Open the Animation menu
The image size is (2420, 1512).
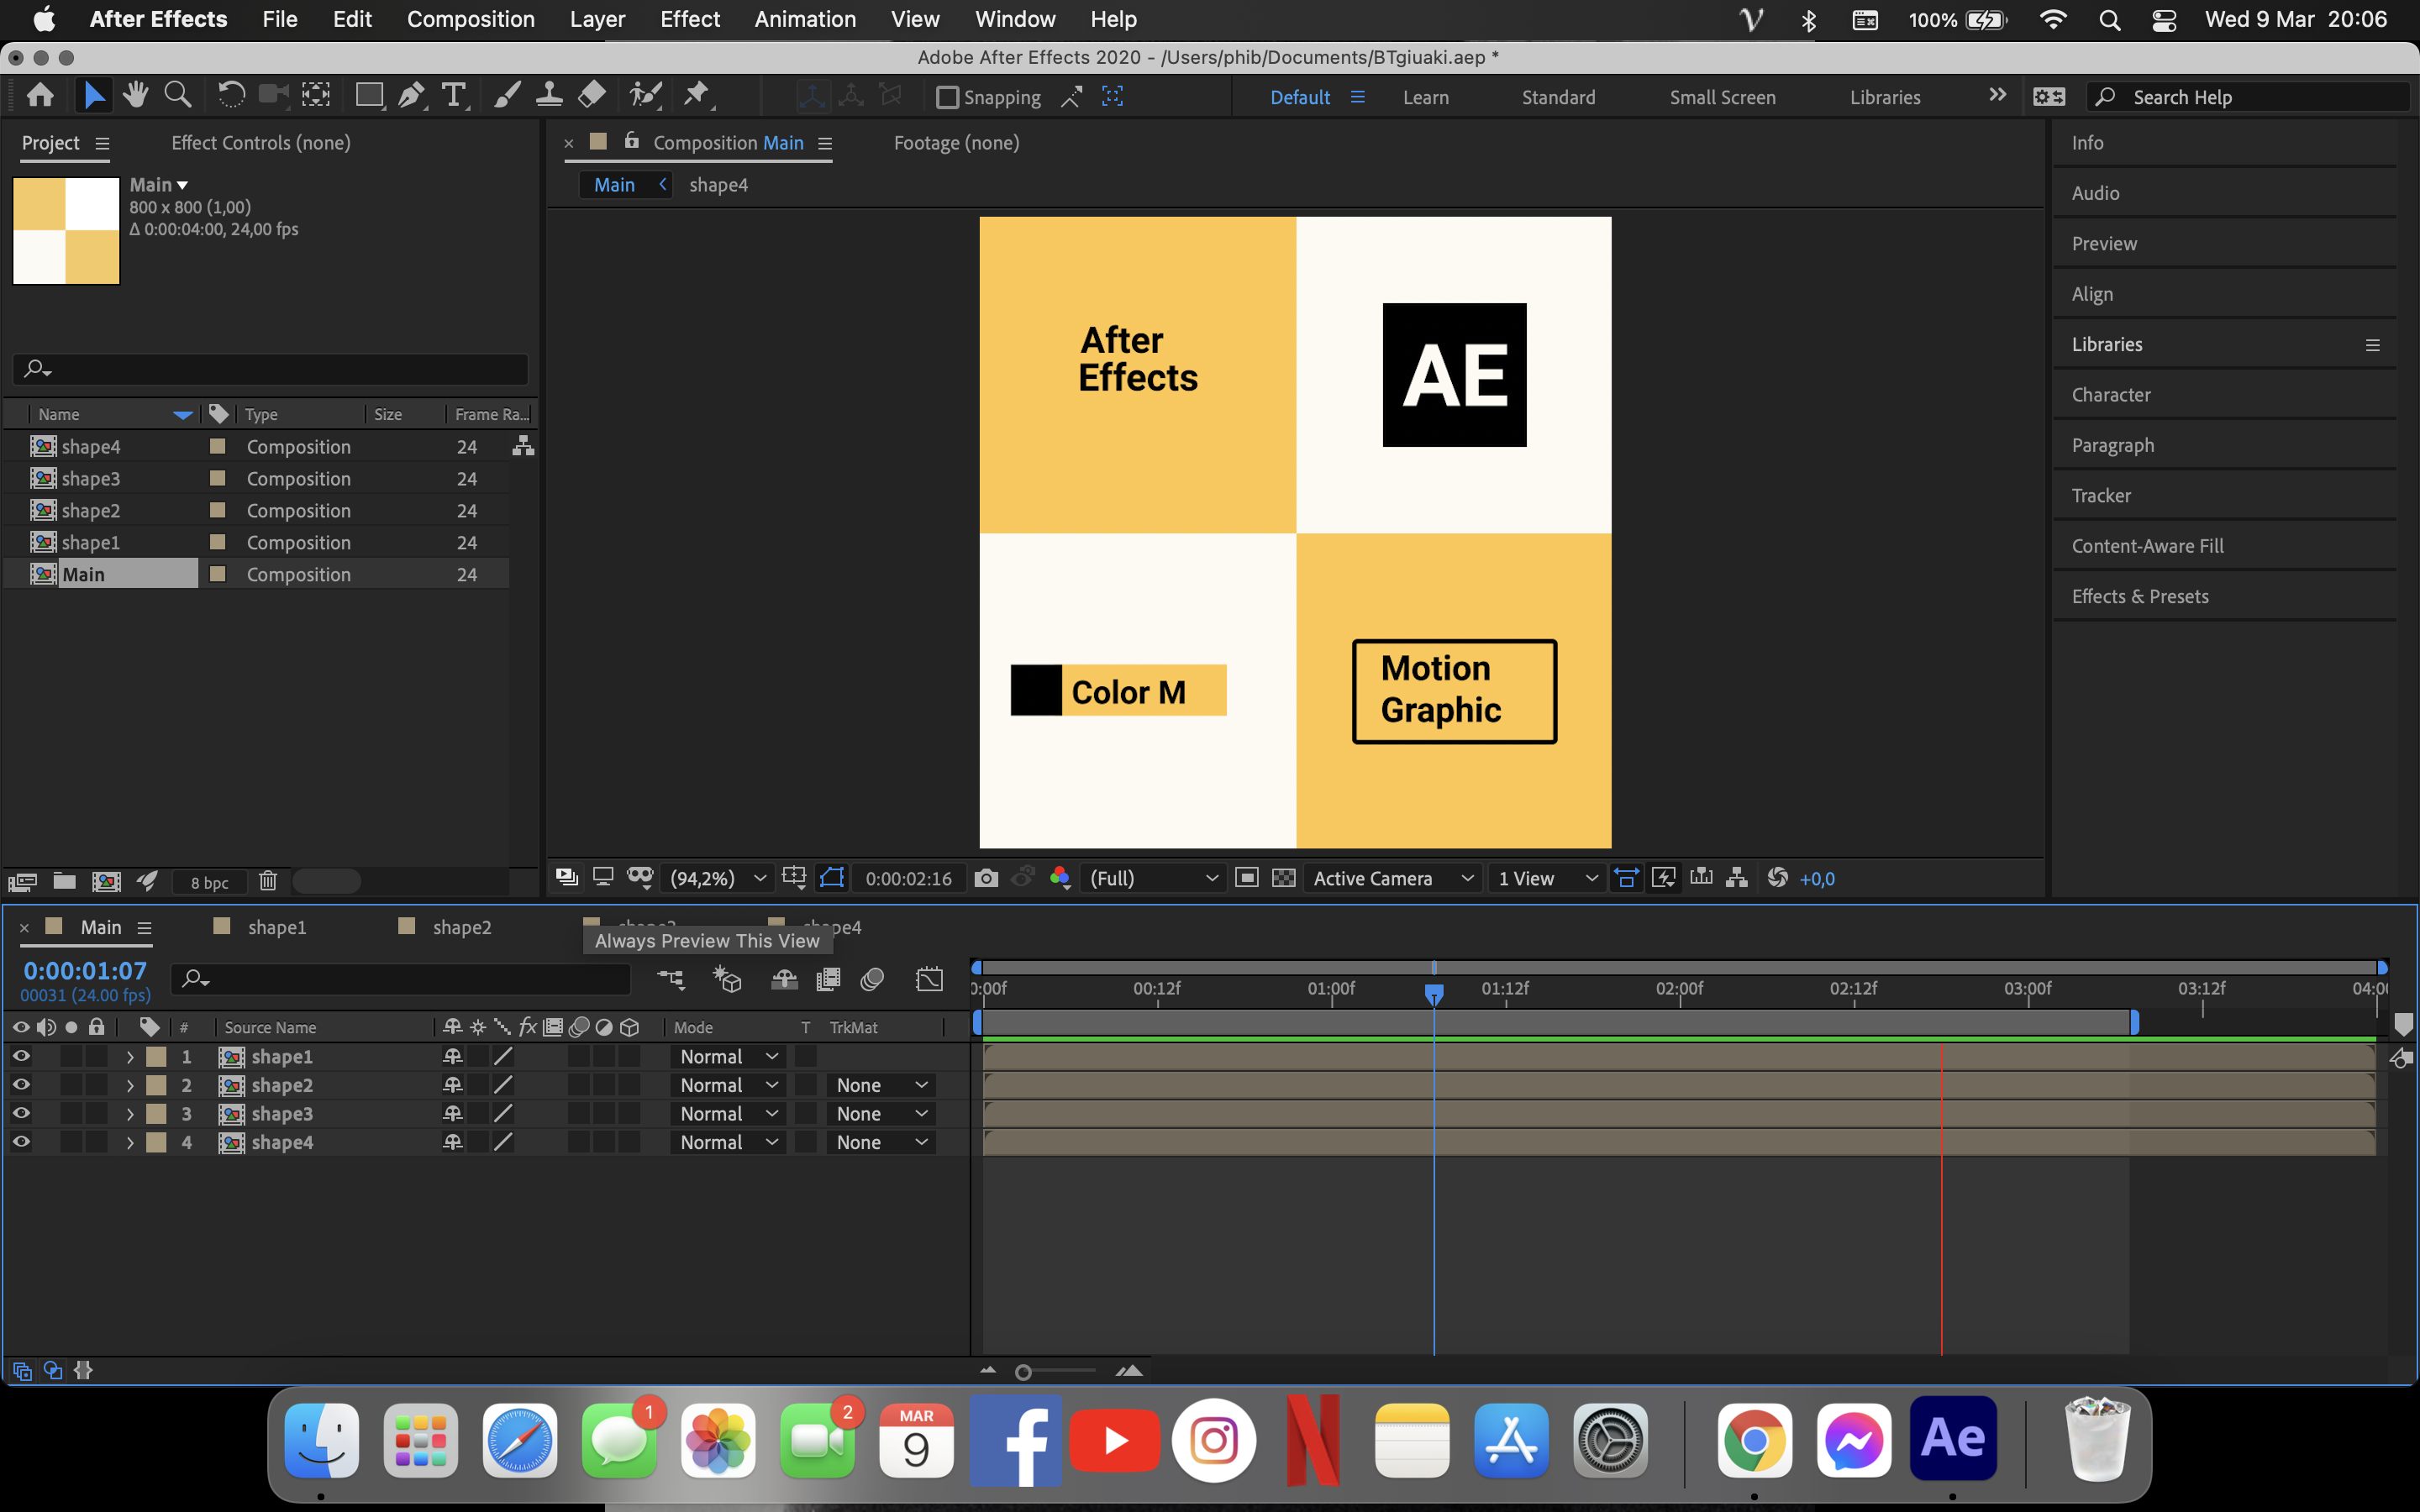click(805, 19)
